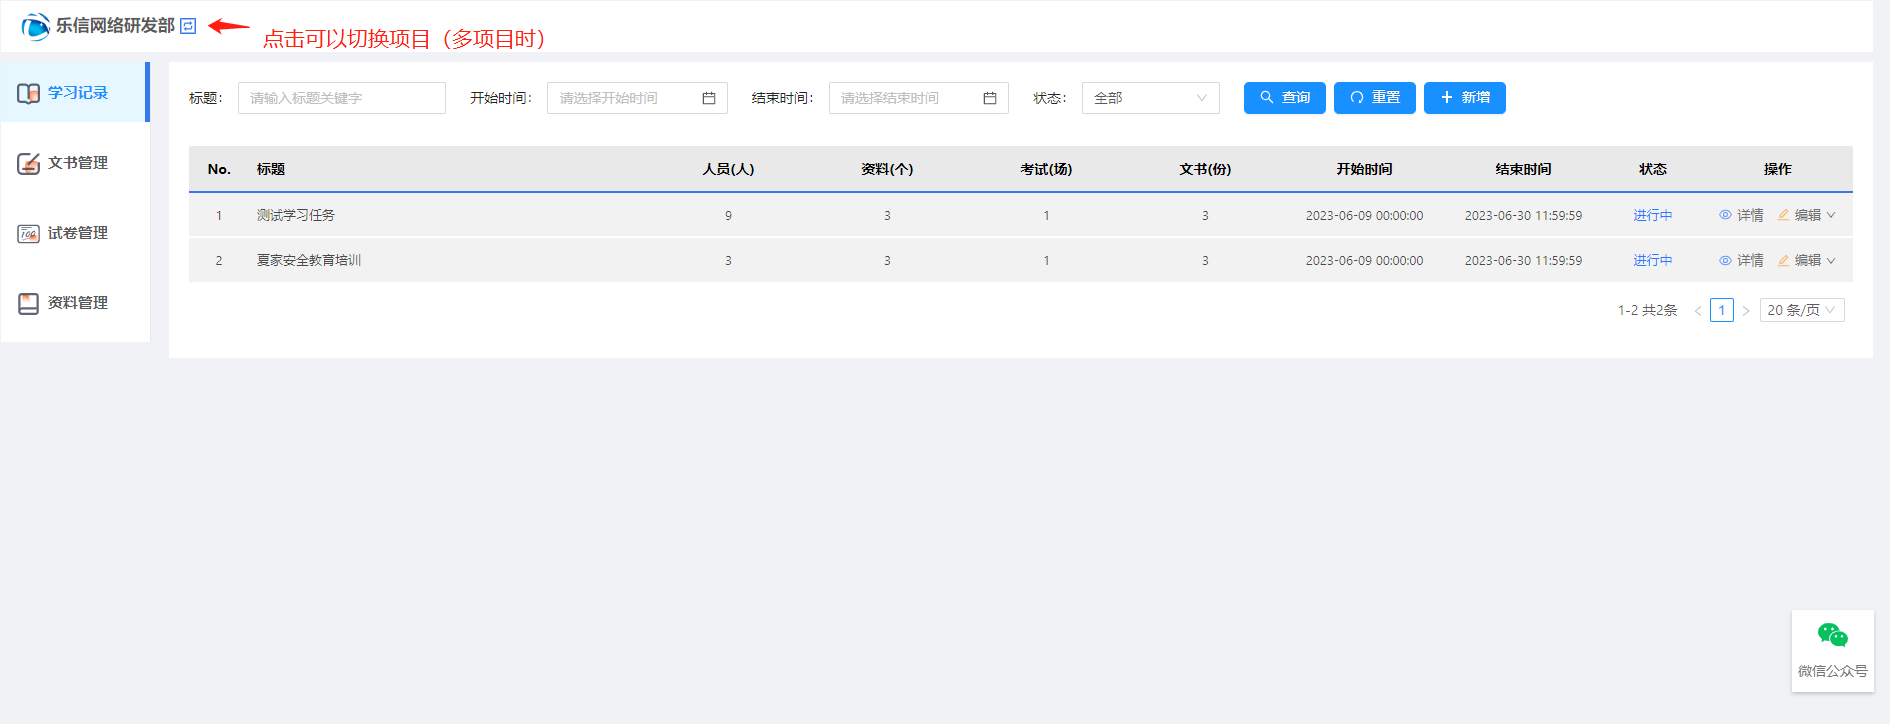Focus the 标题 keyword input field

click(x=341, y=98)
